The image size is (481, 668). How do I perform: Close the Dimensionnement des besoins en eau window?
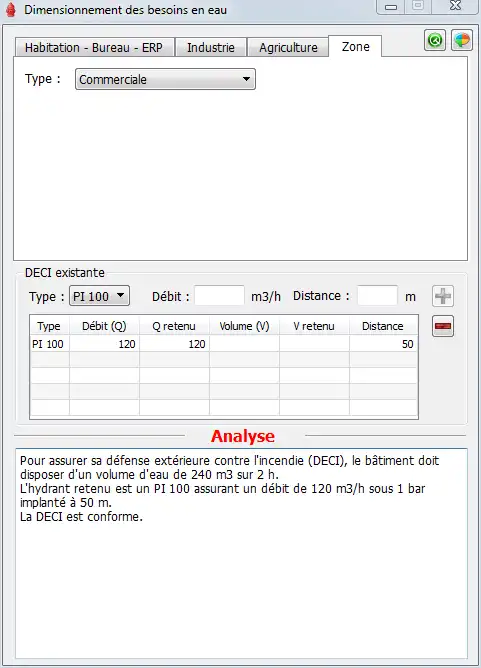[455, 6]
